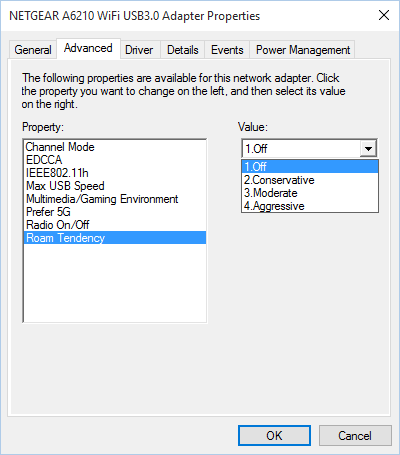This screenshot has width=400, height=455.
Task: Select 3.Moderate roam value
Action: tap(310, 193)
